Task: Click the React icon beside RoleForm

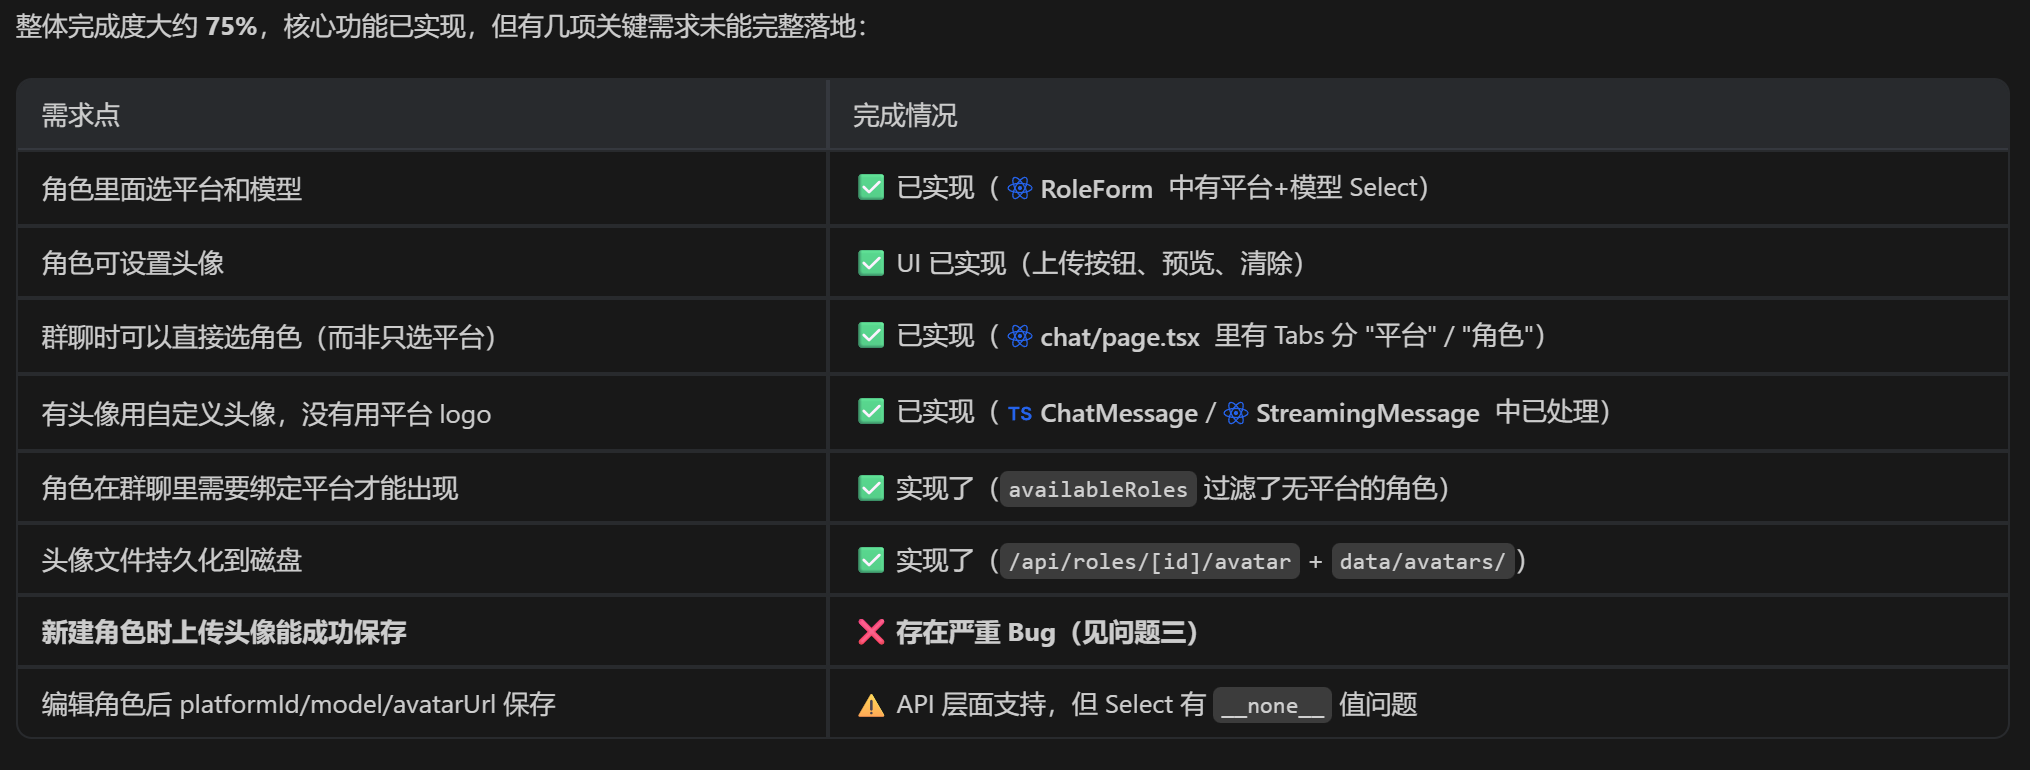Action: pyautogui.click(x=1019, y=188)
